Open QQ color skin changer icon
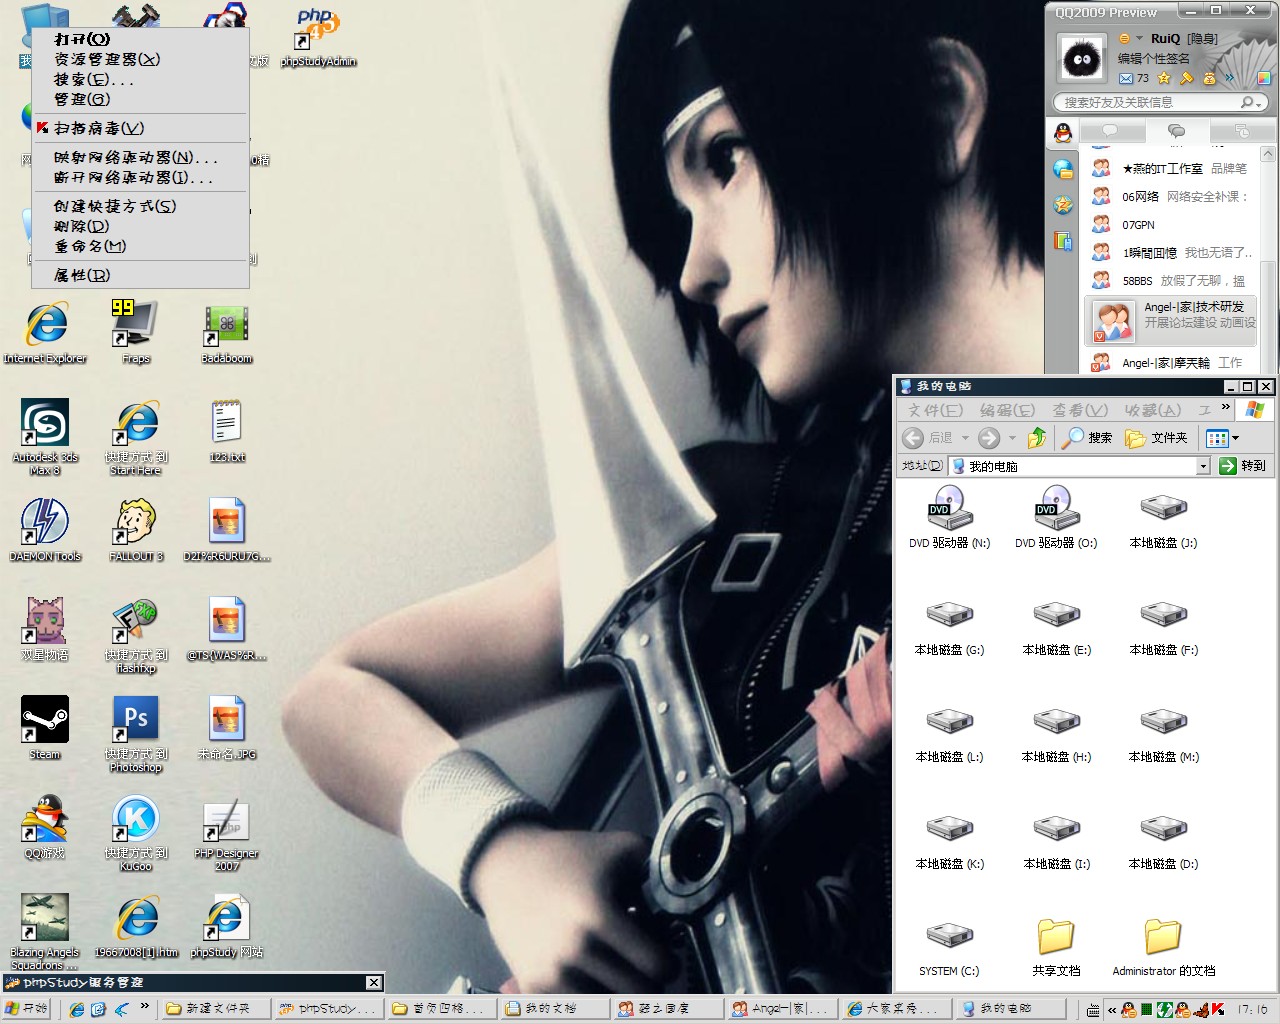1280x1024 pixels. 1264,78
